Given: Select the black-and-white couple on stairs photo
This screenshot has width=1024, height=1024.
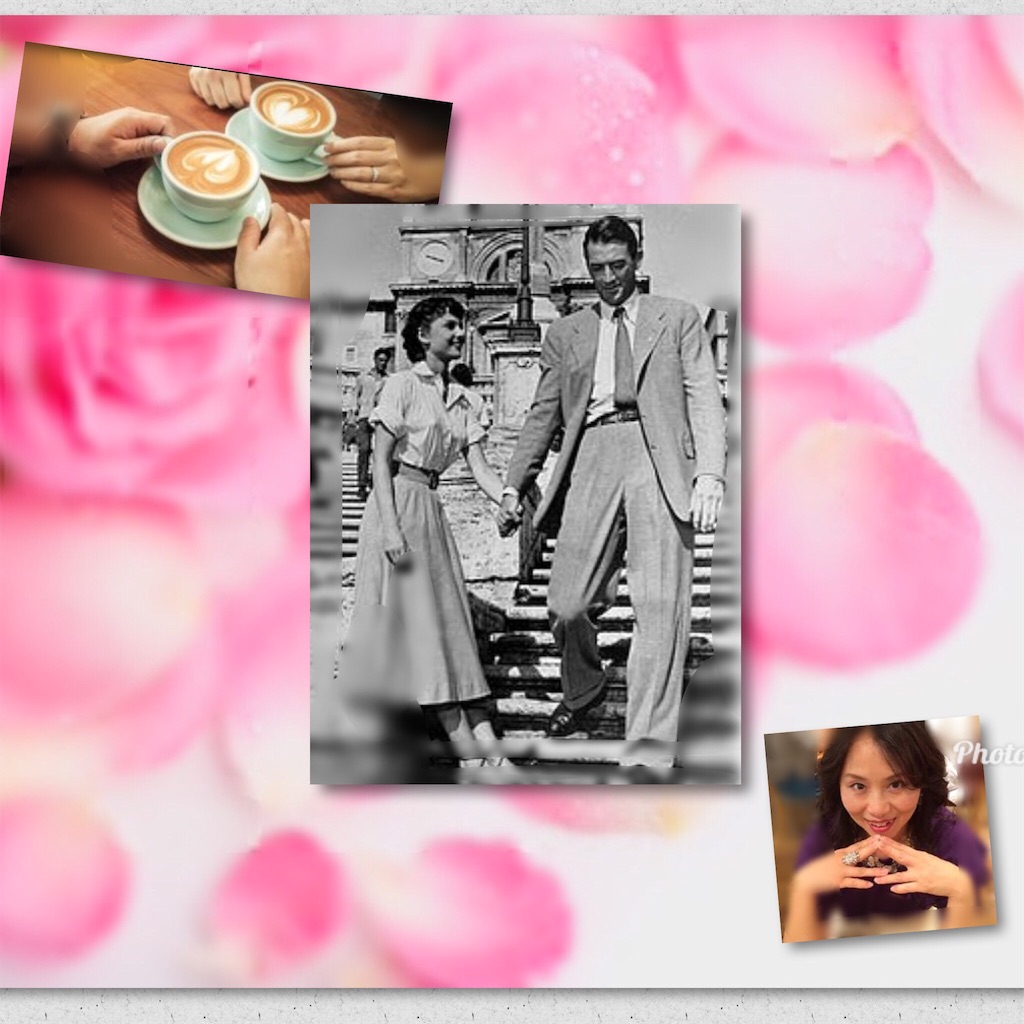Looking at the screenshot, I should coord(526,494).
